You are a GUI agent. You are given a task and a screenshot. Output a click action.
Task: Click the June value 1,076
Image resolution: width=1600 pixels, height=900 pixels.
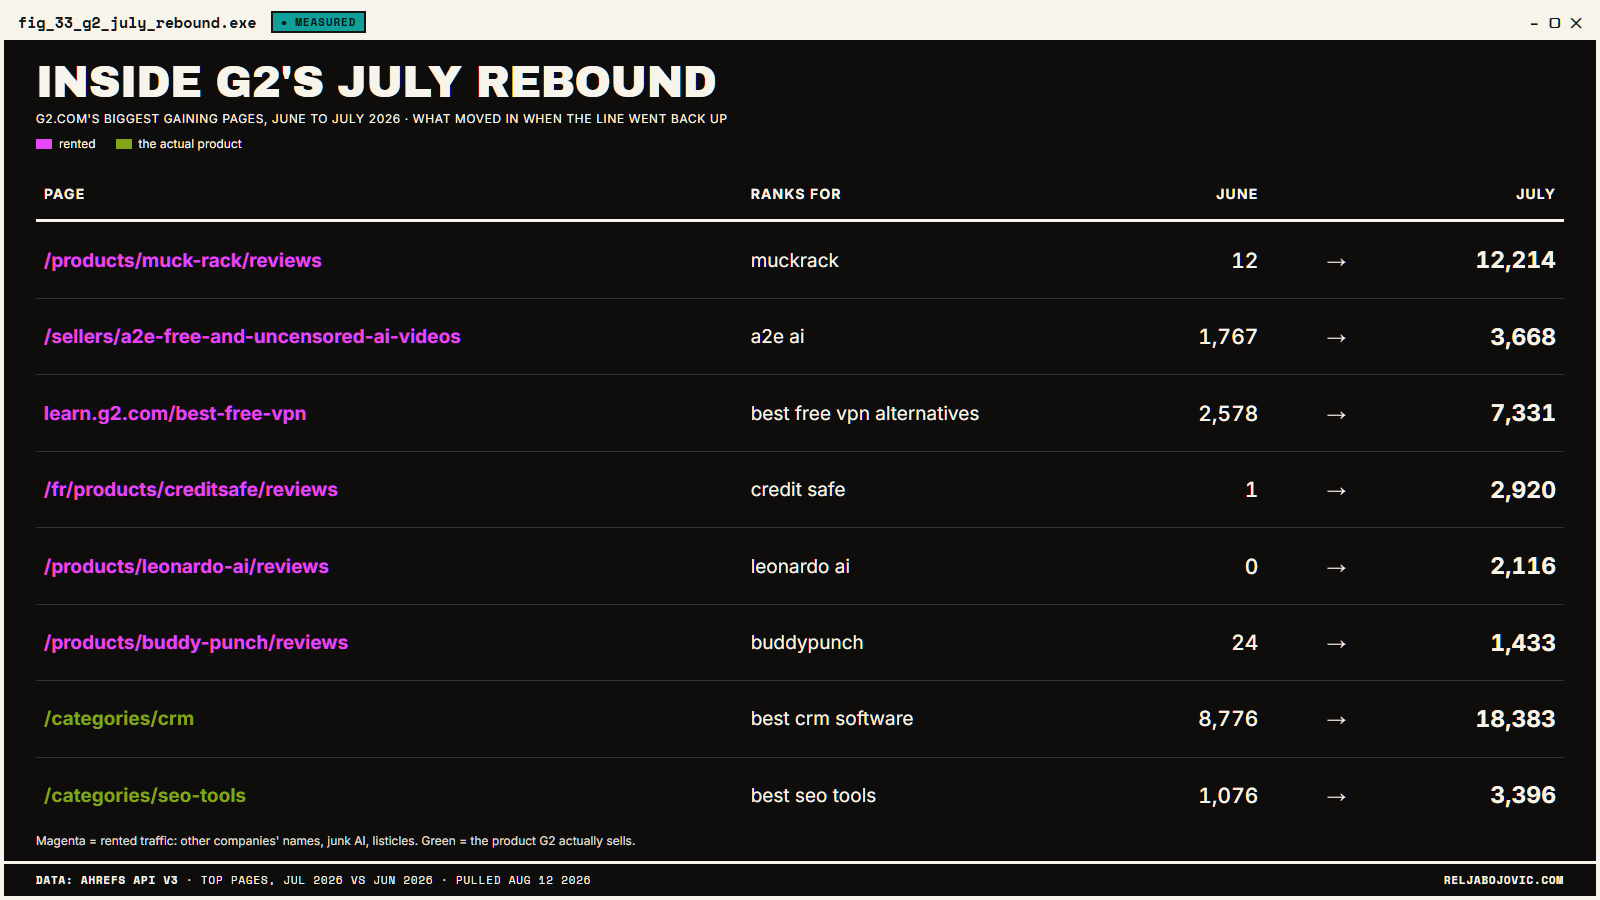pos(1228,796)
